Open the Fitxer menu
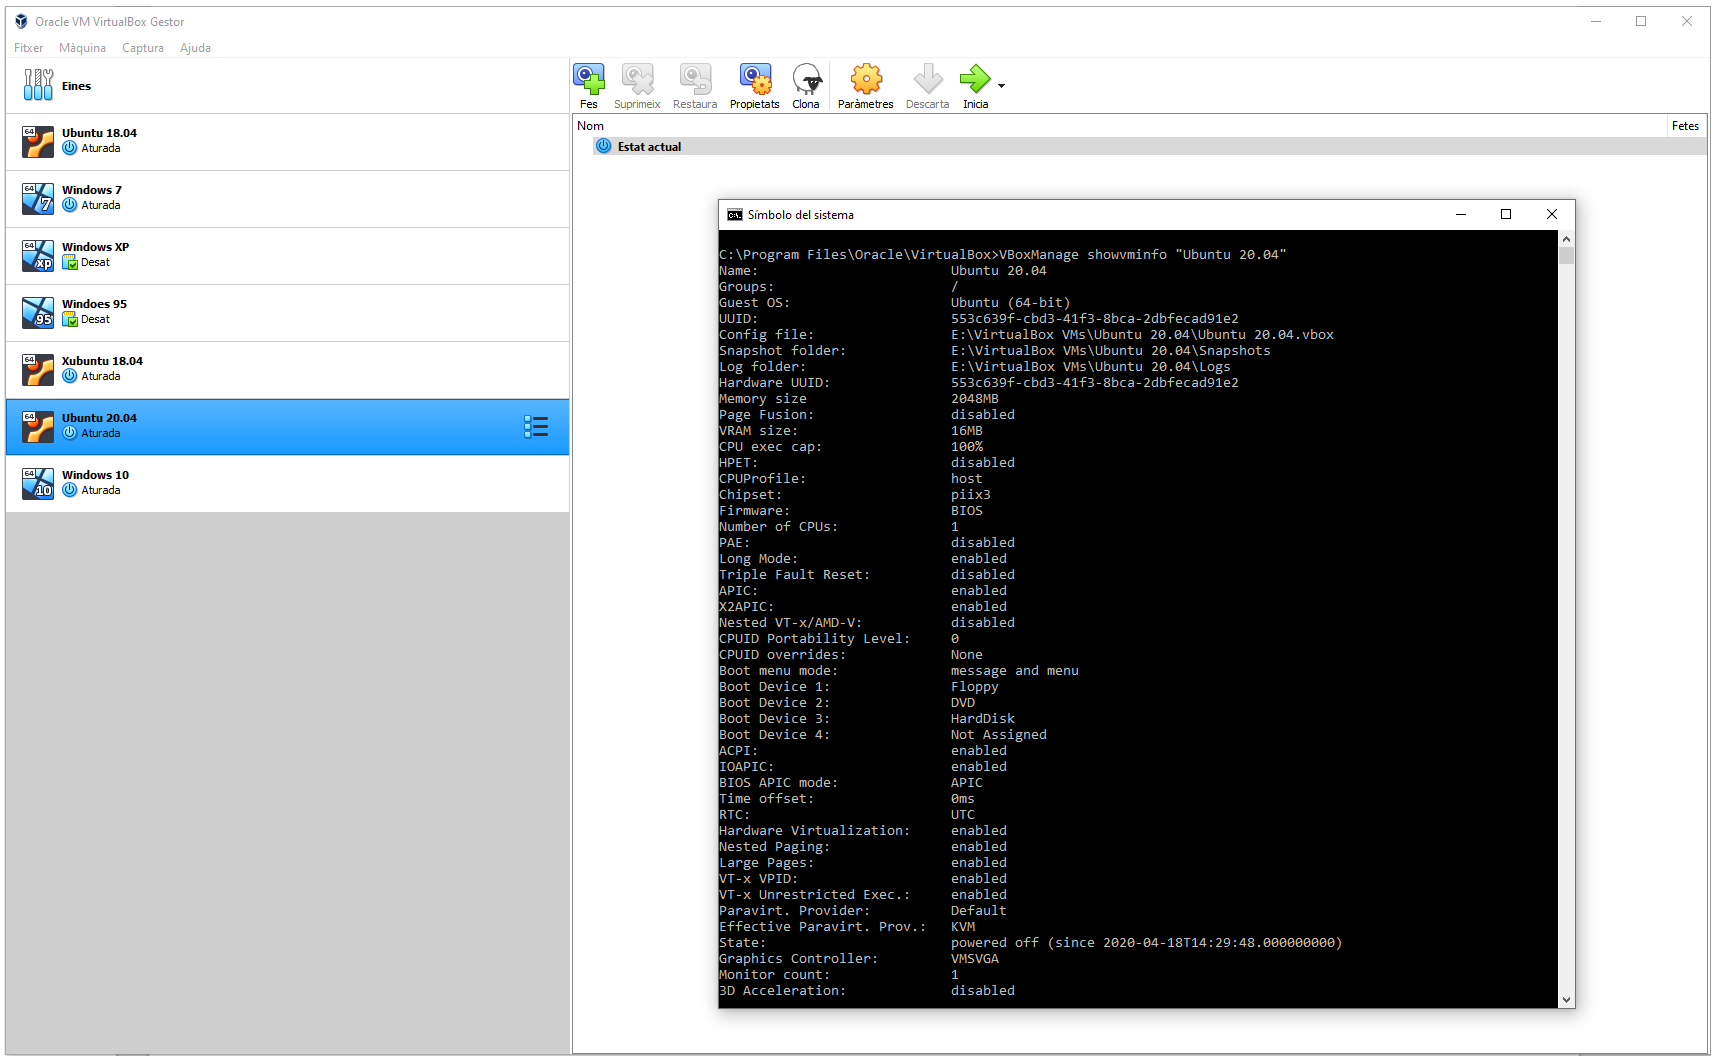This screenshot has height=1060, width=1716. (x=28, y=48)
